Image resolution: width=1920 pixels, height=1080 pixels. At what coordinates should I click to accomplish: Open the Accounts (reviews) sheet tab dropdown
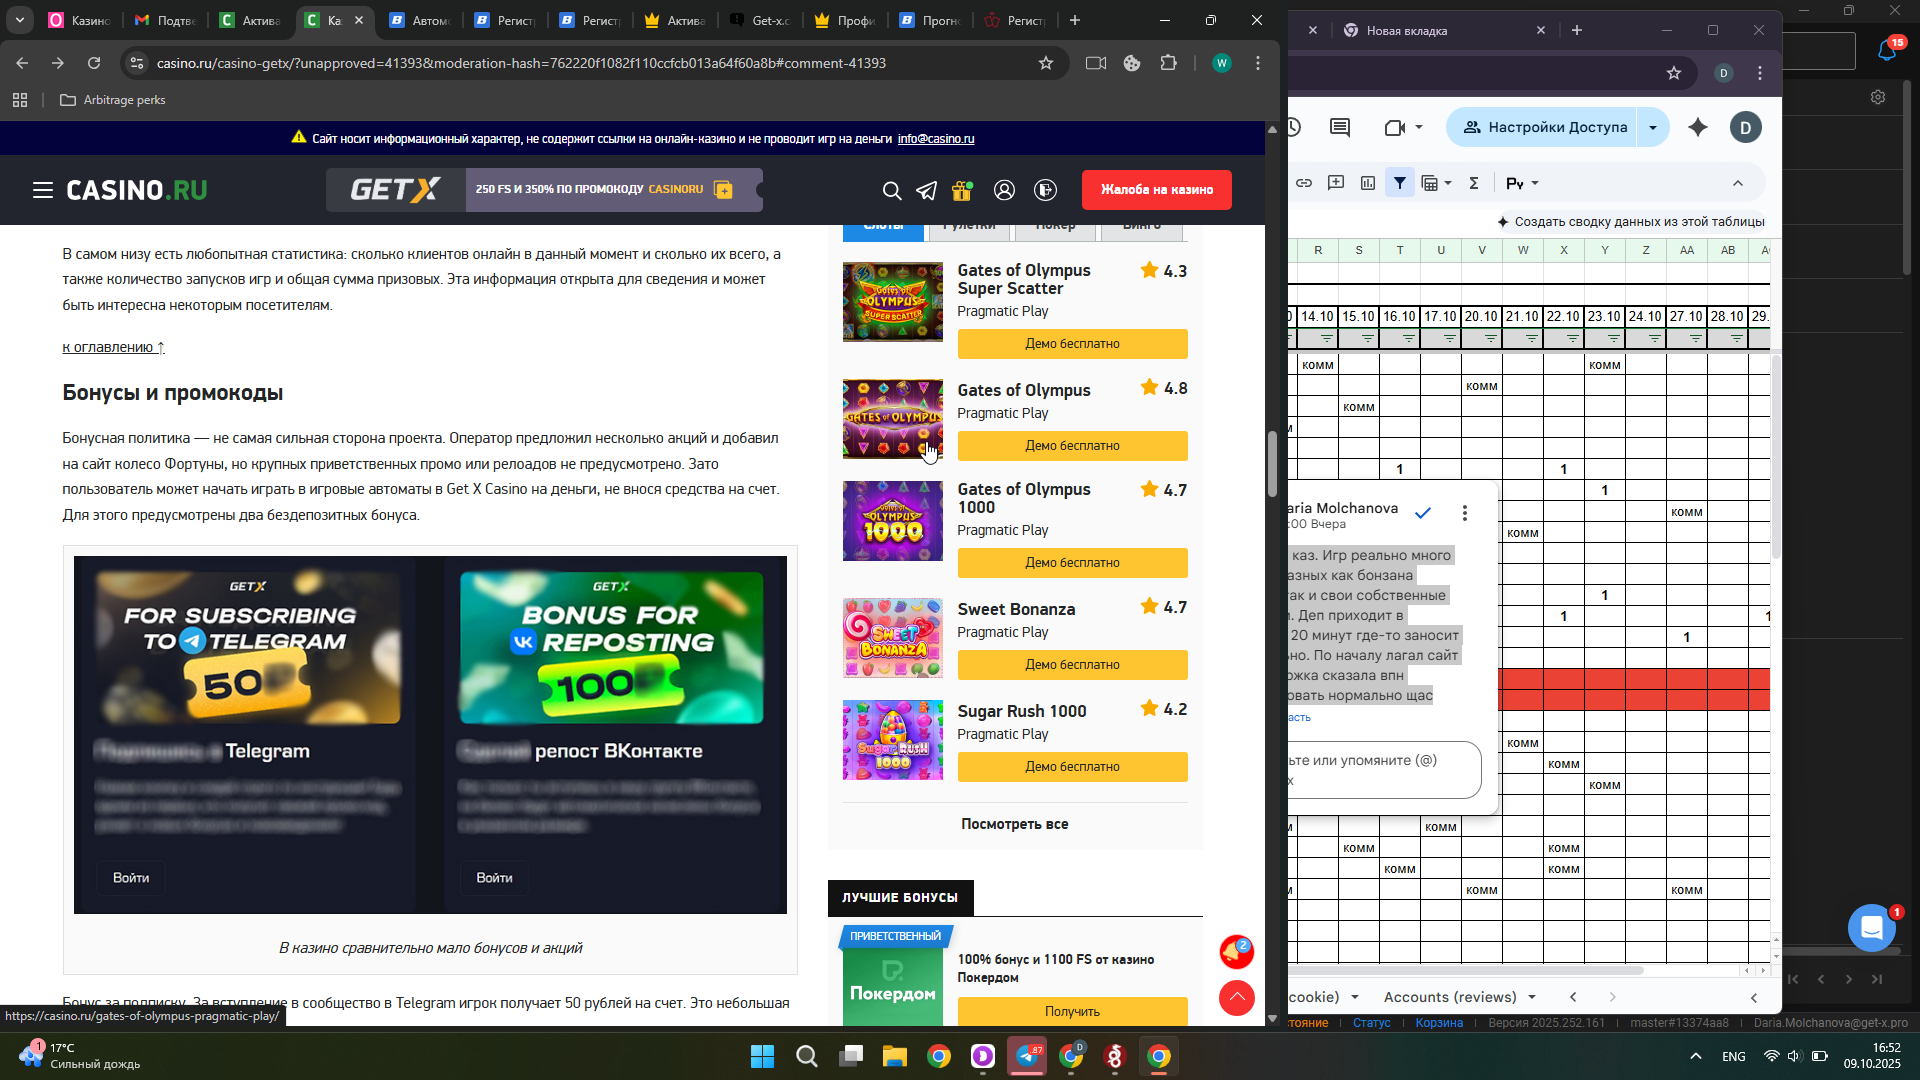click(x=1532, y=997)
